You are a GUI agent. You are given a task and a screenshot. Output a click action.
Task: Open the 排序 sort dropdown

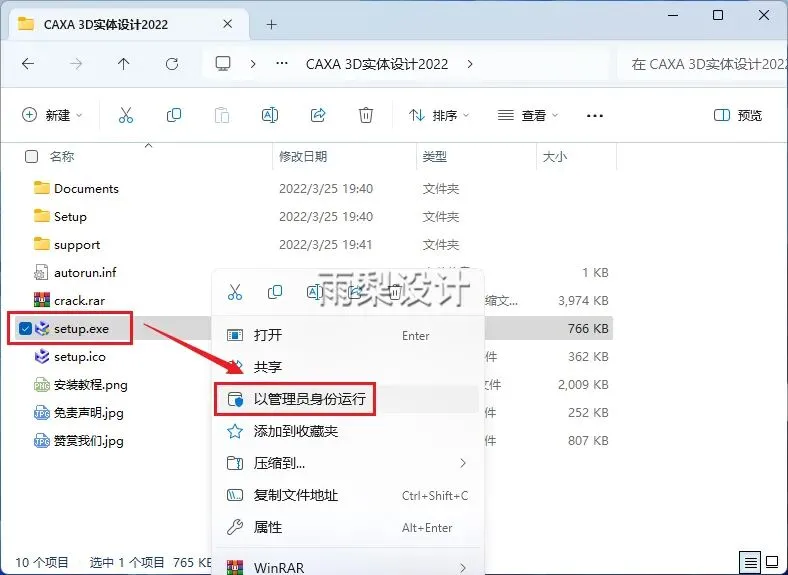(x=439, y=116)
